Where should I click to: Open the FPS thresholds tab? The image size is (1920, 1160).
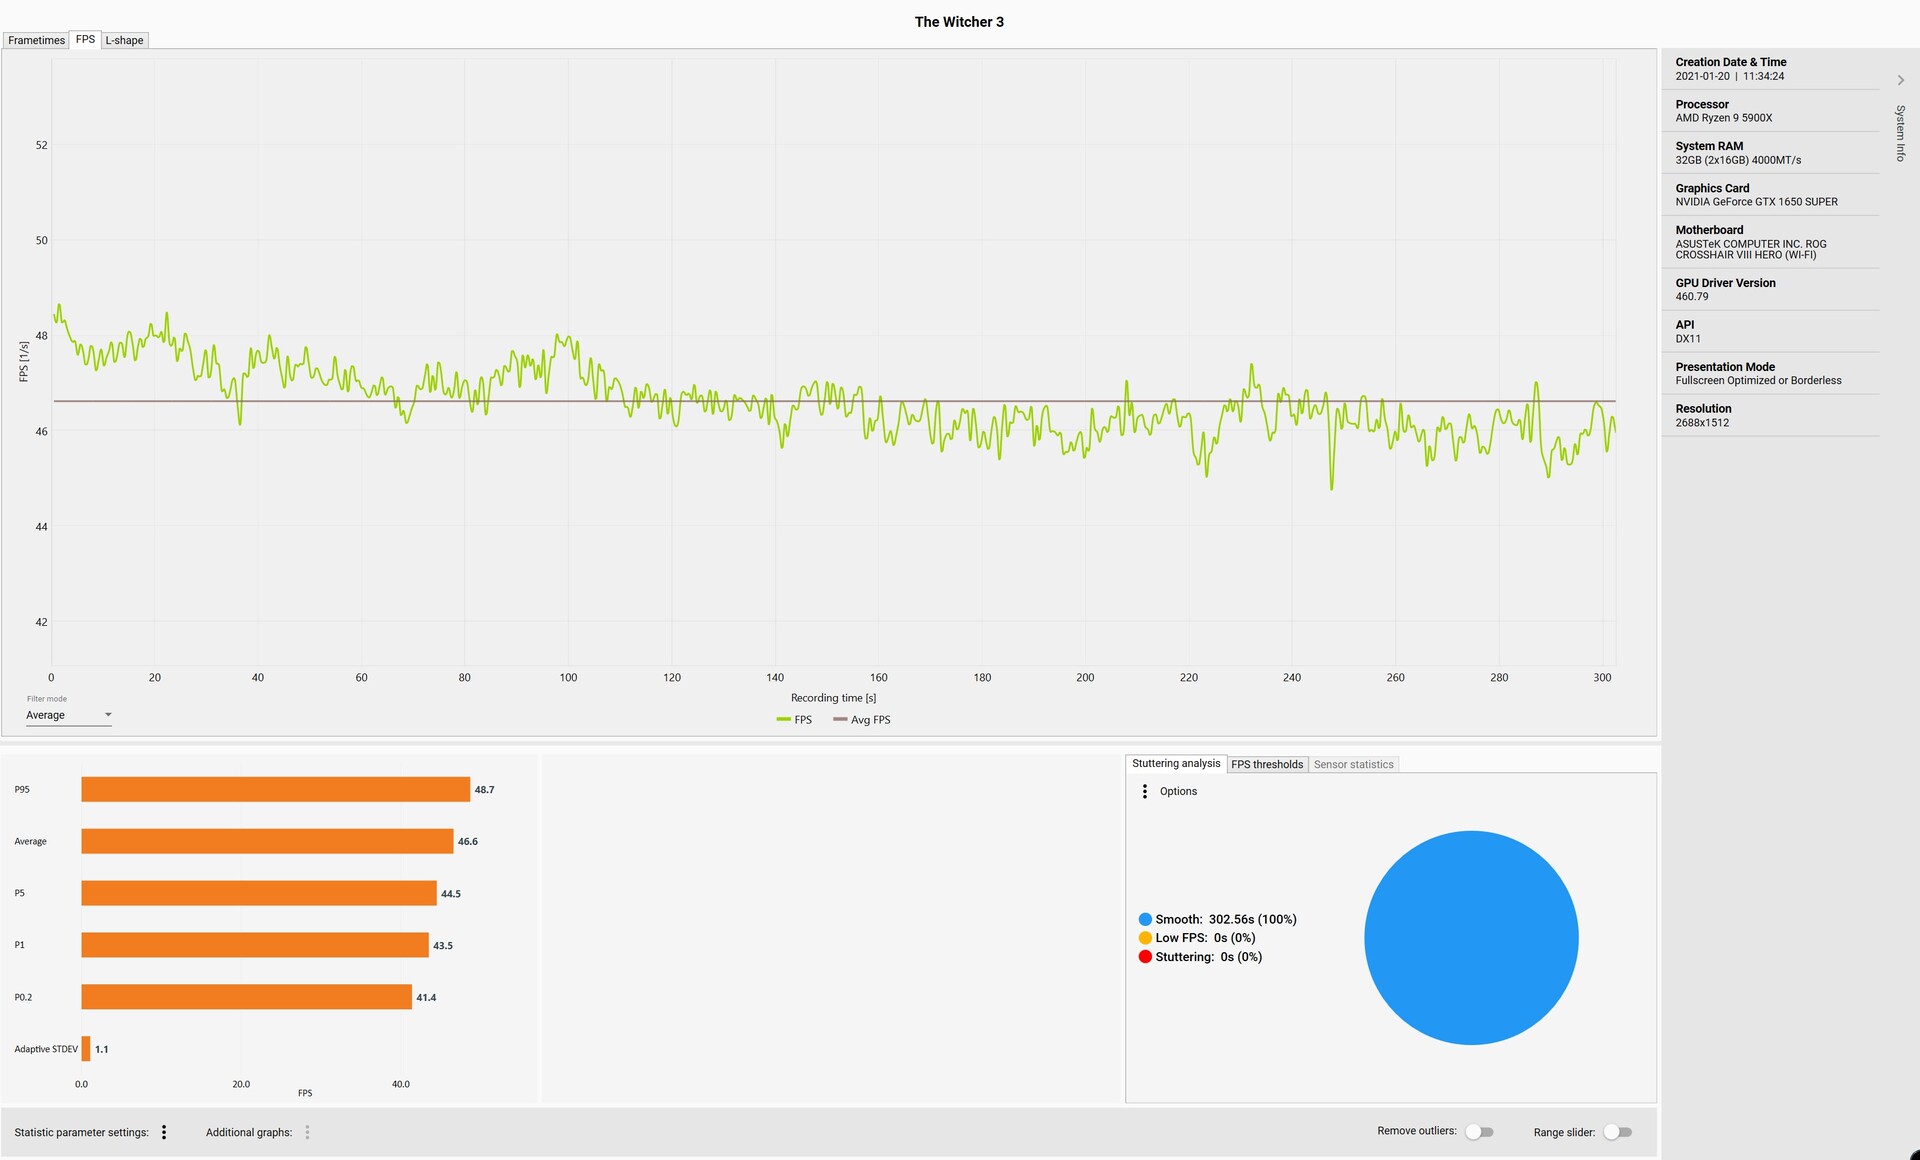pyautogui.click(x=1267, y=764)
